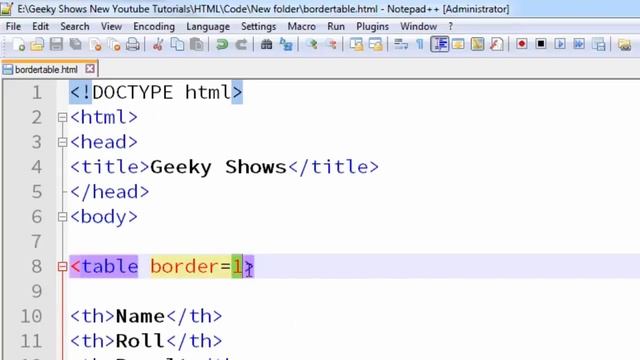This screenshot has width=640, height=360.
Task: Save the file with the floppy icon
Action: coord(56,44)
